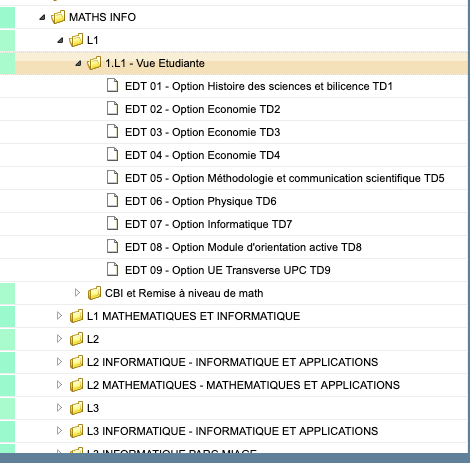Click the L3 folder icon
The height and width of the screenshot is (463, 470).
pos(76,408)
